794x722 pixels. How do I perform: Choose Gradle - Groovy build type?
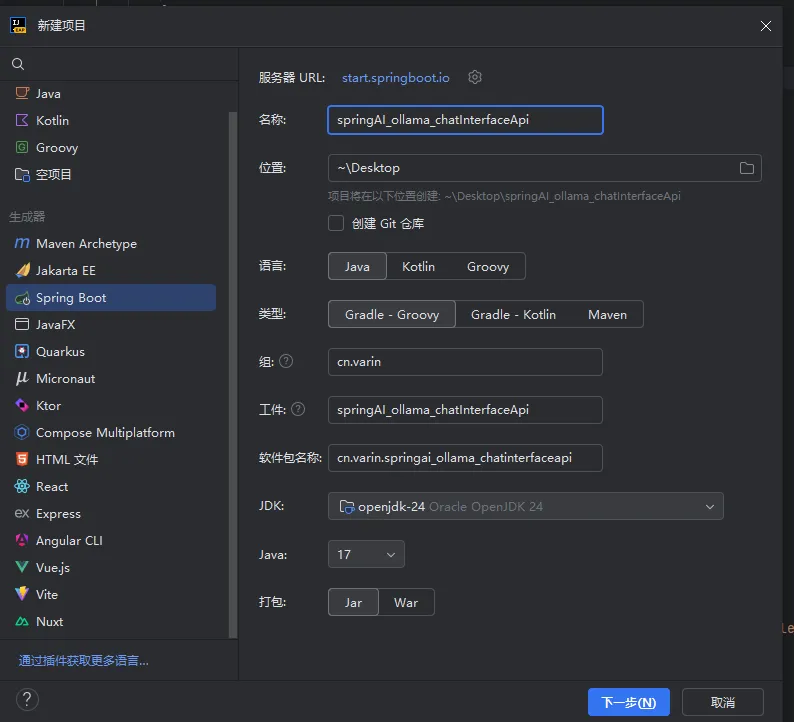[x=392, y=314]
